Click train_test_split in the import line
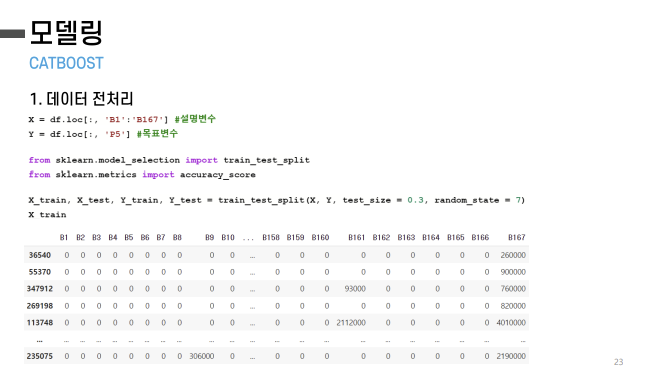Viewport: 666px width, 375px height. 267,160
